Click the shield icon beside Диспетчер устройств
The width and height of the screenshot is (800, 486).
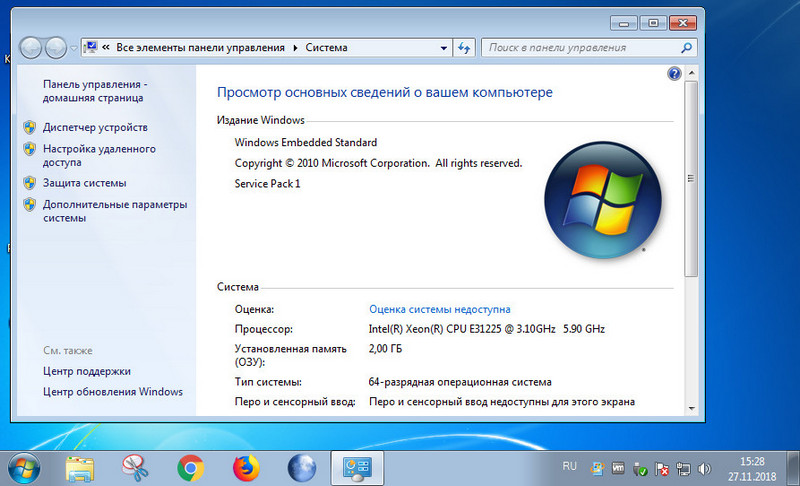(30, 127)
